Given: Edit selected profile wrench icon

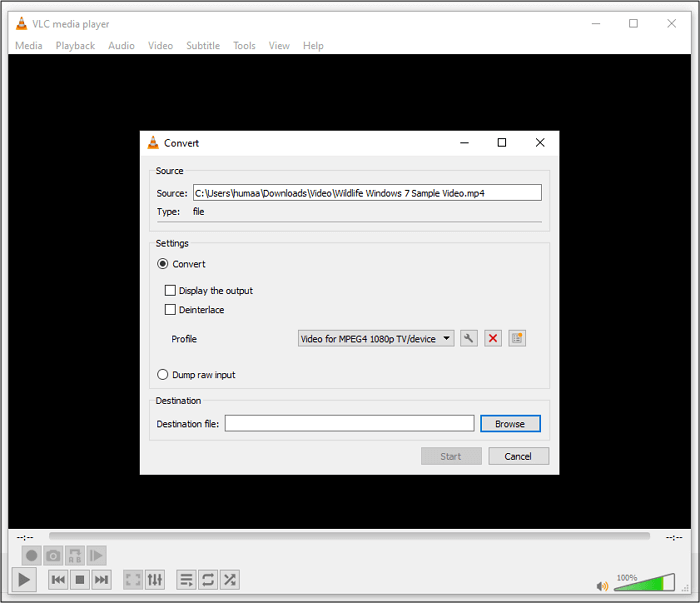Looking at the screenshot, I should click(x=469, y=338).
